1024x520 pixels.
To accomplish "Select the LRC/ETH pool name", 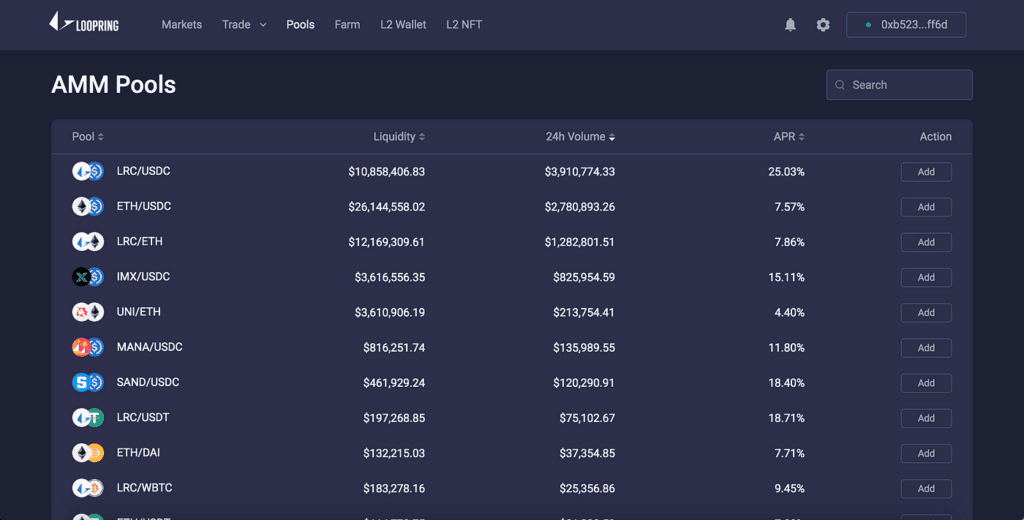I will [139, 242].
